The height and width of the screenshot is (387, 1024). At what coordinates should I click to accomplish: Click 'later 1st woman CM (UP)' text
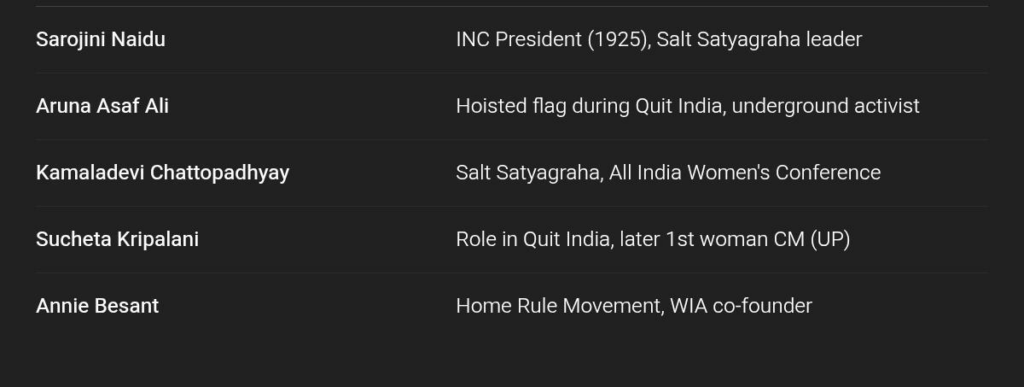[735, 240]
